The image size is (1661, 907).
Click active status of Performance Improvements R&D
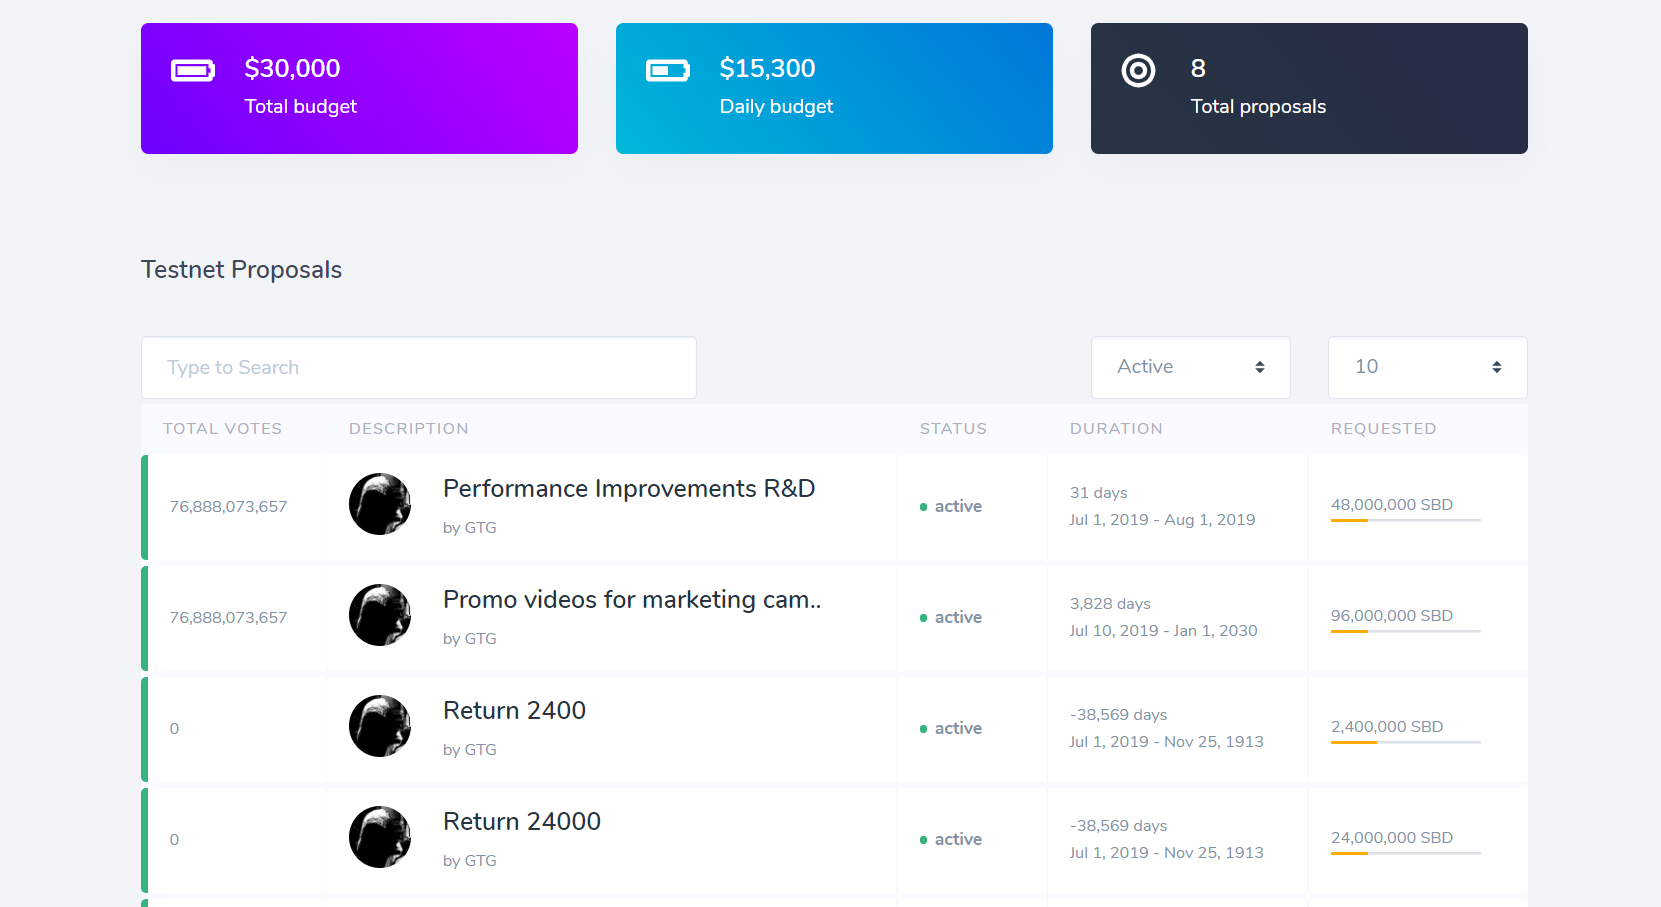[951, 506]
